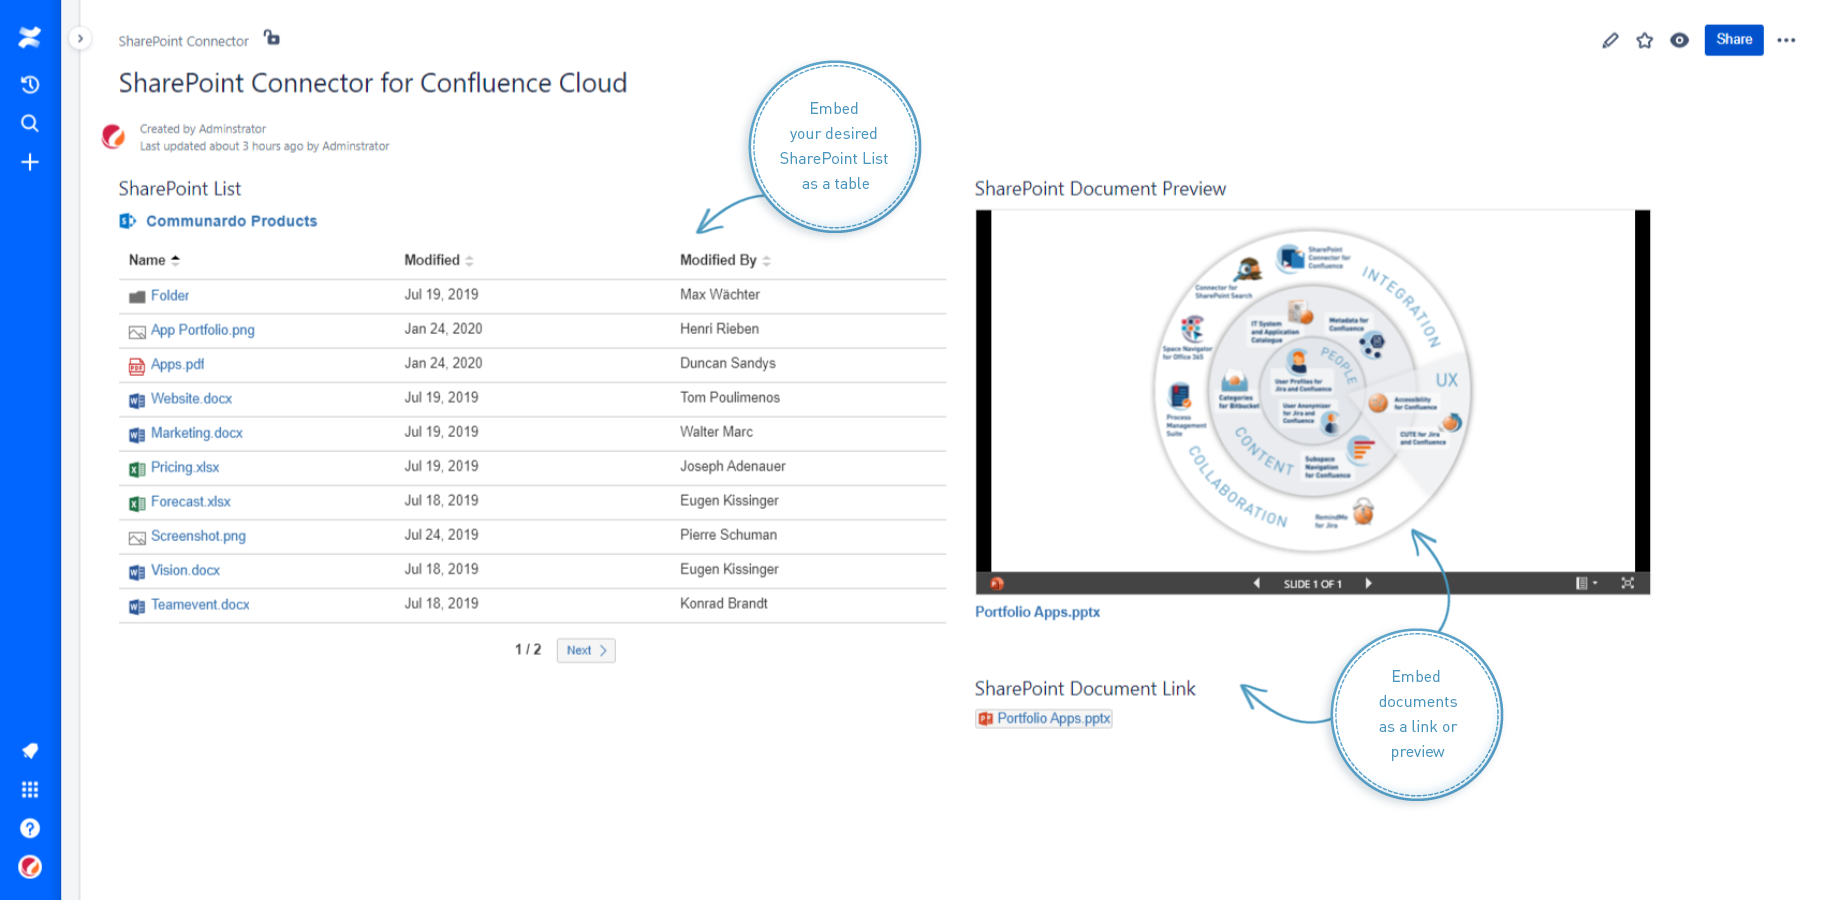Click the Confluence home icon in the sidebar
1840x900 pixels.
tap(30, 37)
